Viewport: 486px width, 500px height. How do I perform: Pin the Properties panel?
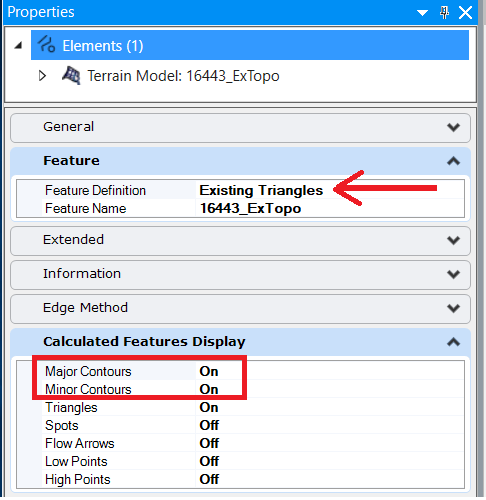[x=444, y=13]
